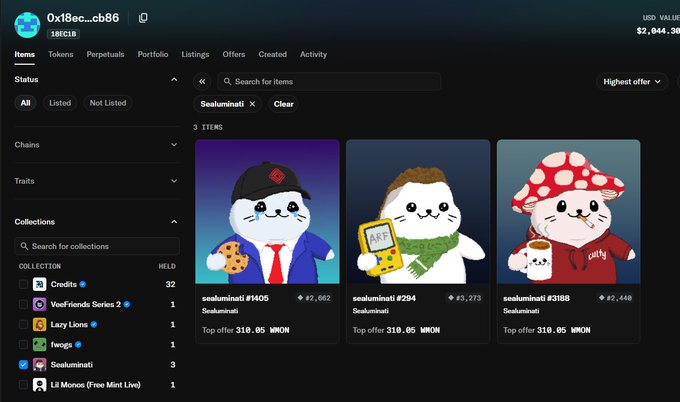
Task: Click the Sealuminati collection icon
Action: click(x=39, y=365)
